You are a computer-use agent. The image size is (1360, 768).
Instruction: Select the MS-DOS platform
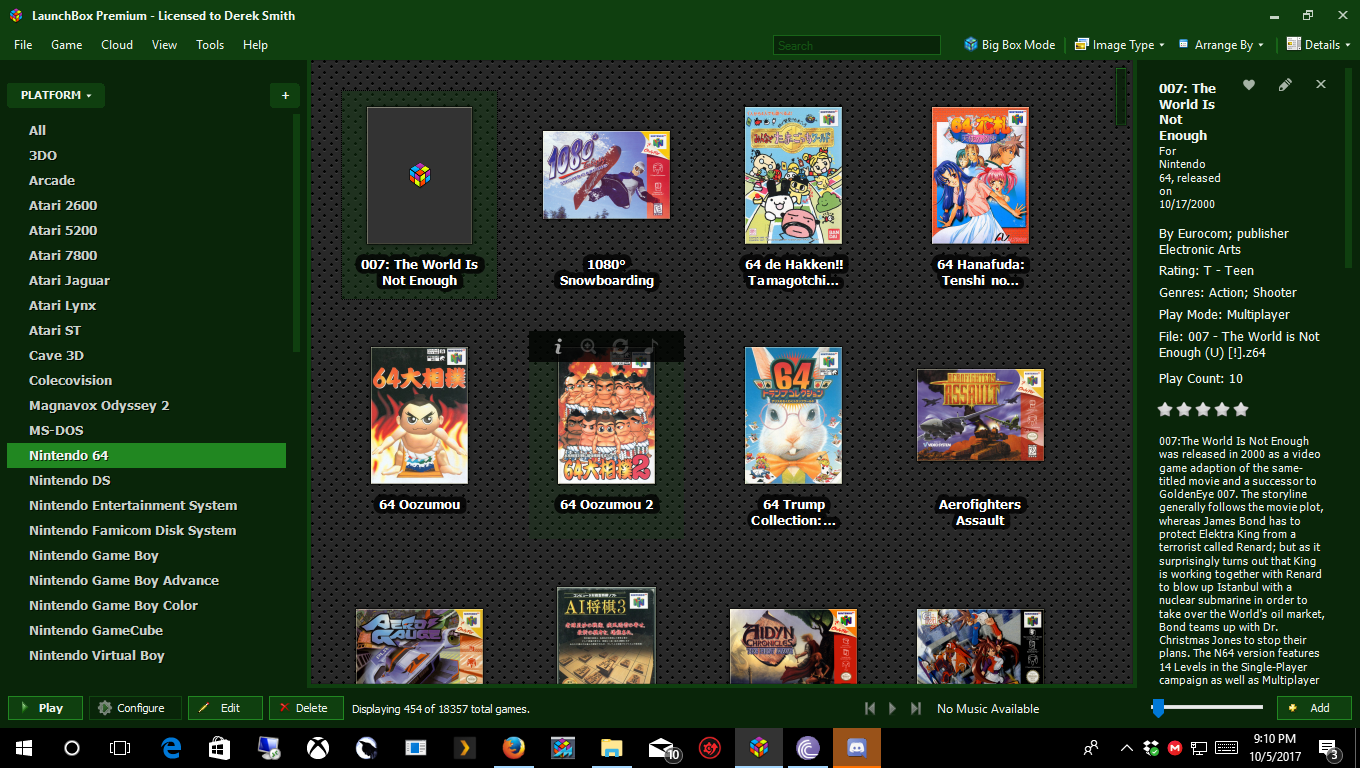[56, 430]
